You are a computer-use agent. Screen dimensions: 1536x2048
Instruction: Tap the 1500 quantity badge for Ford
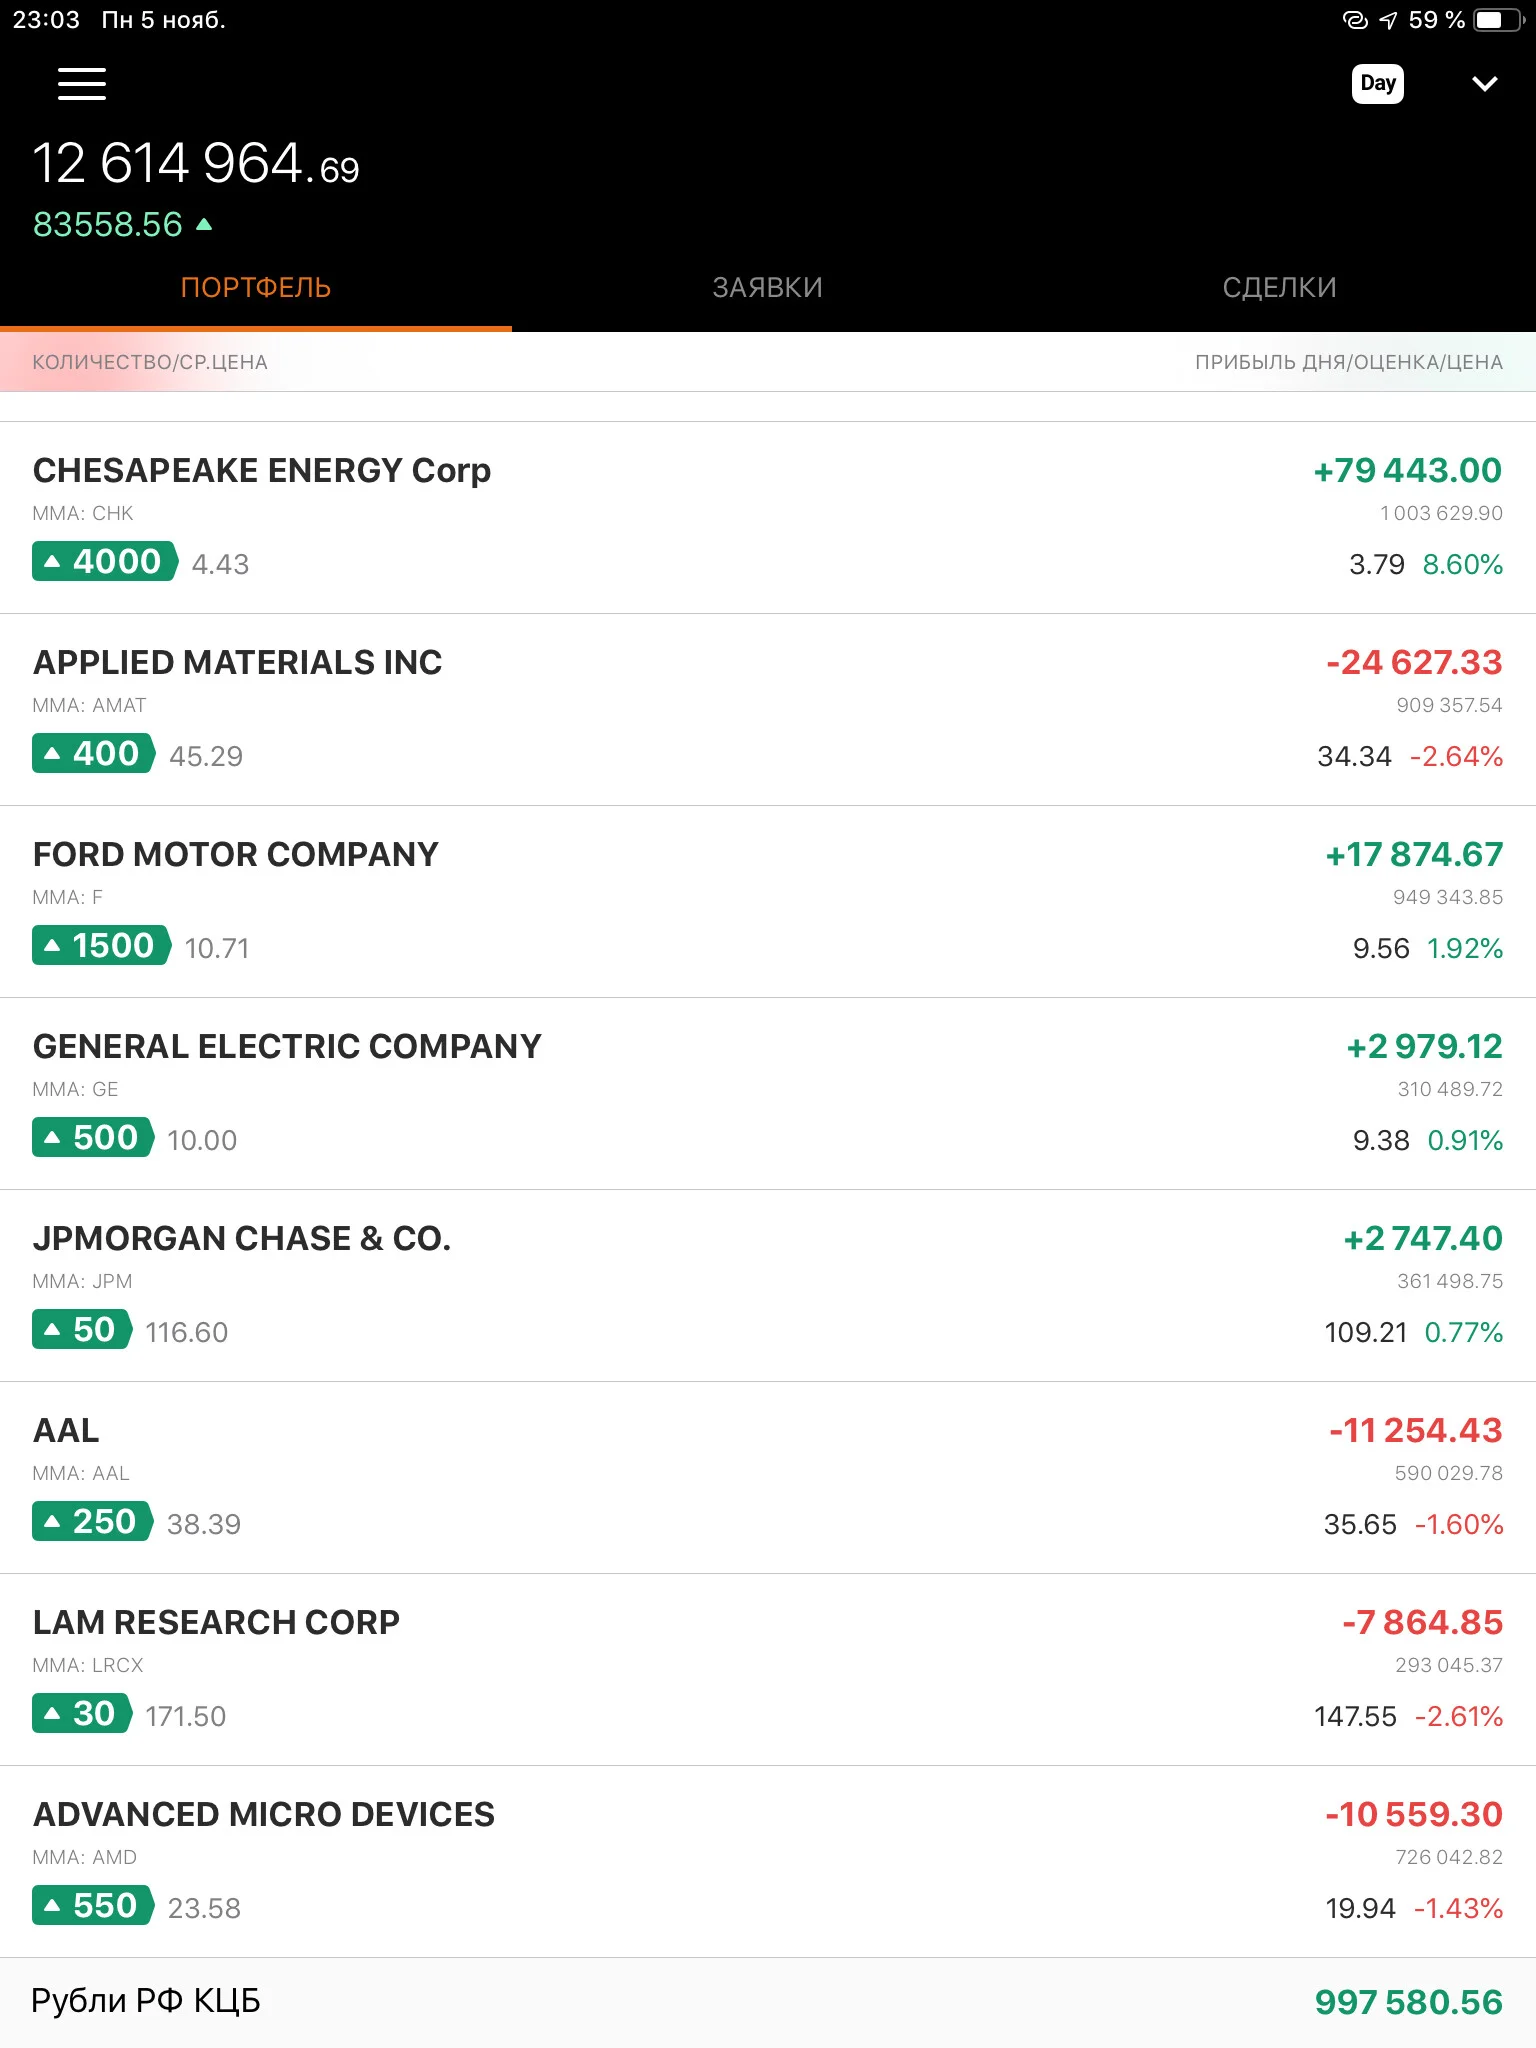(x=102, y=945)
